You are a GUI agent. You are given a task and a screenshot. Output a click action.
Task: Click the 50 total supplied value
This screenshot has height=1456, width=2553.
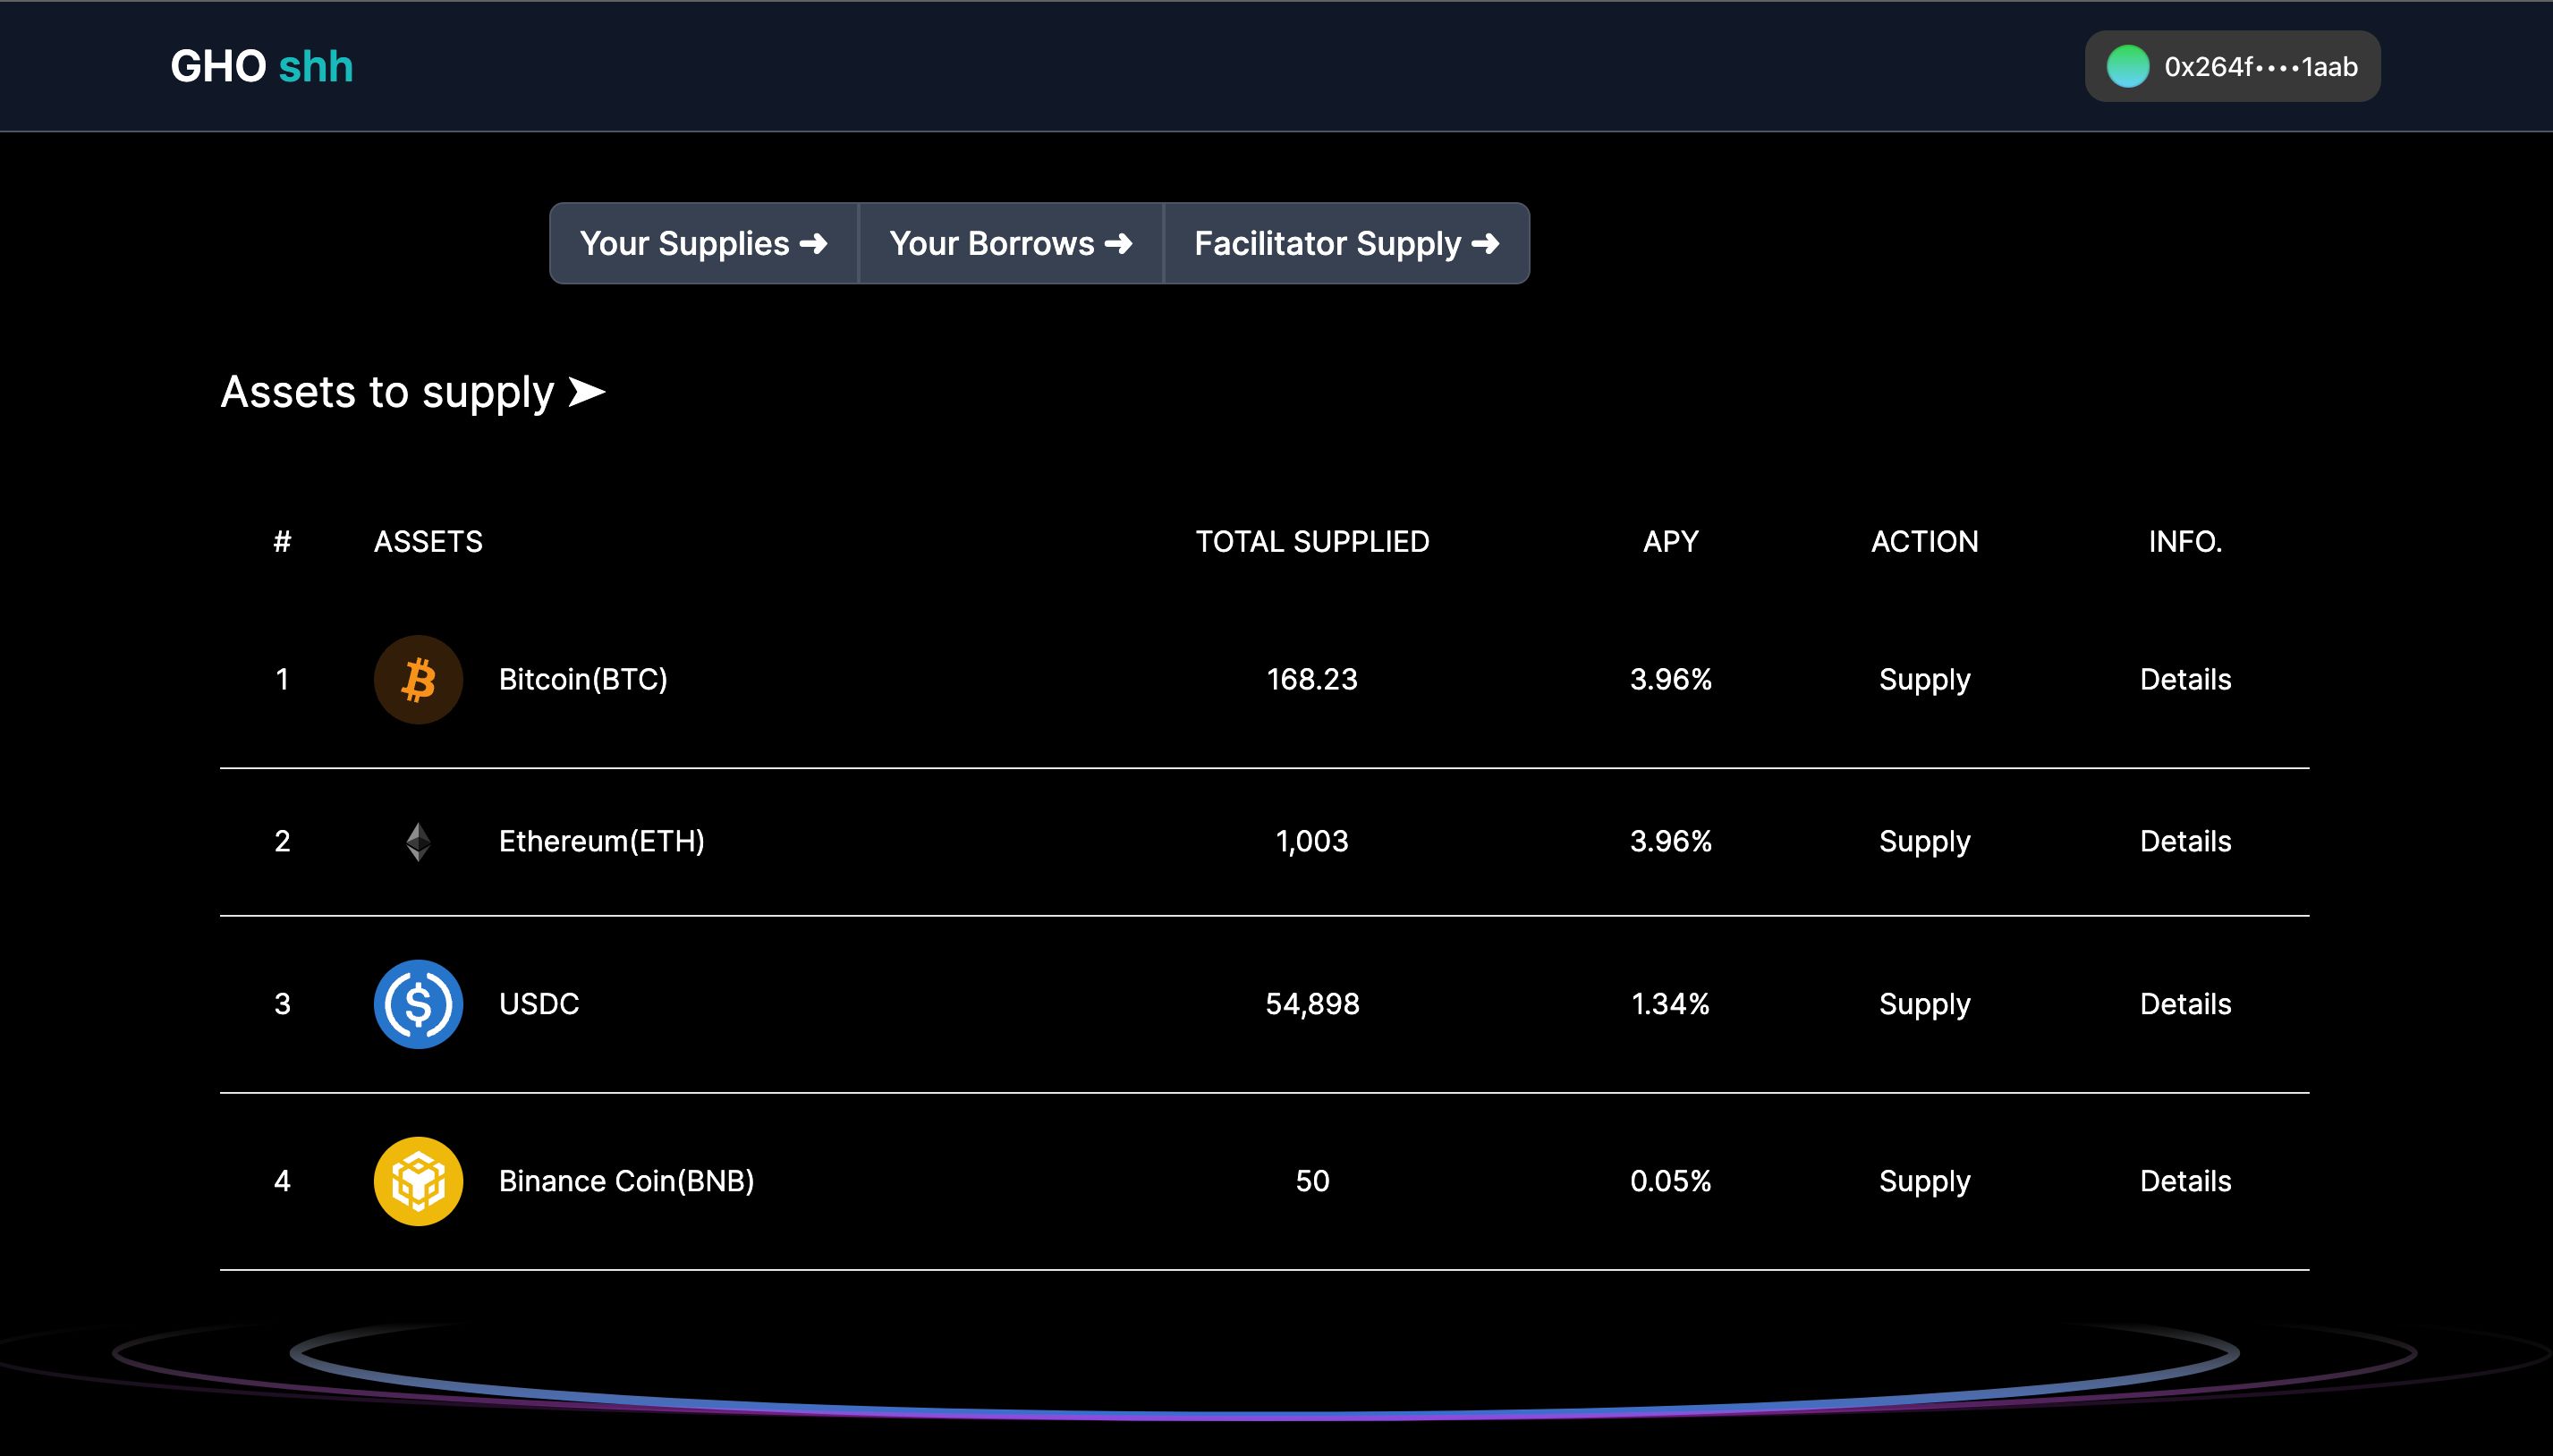point(1312,1181)
